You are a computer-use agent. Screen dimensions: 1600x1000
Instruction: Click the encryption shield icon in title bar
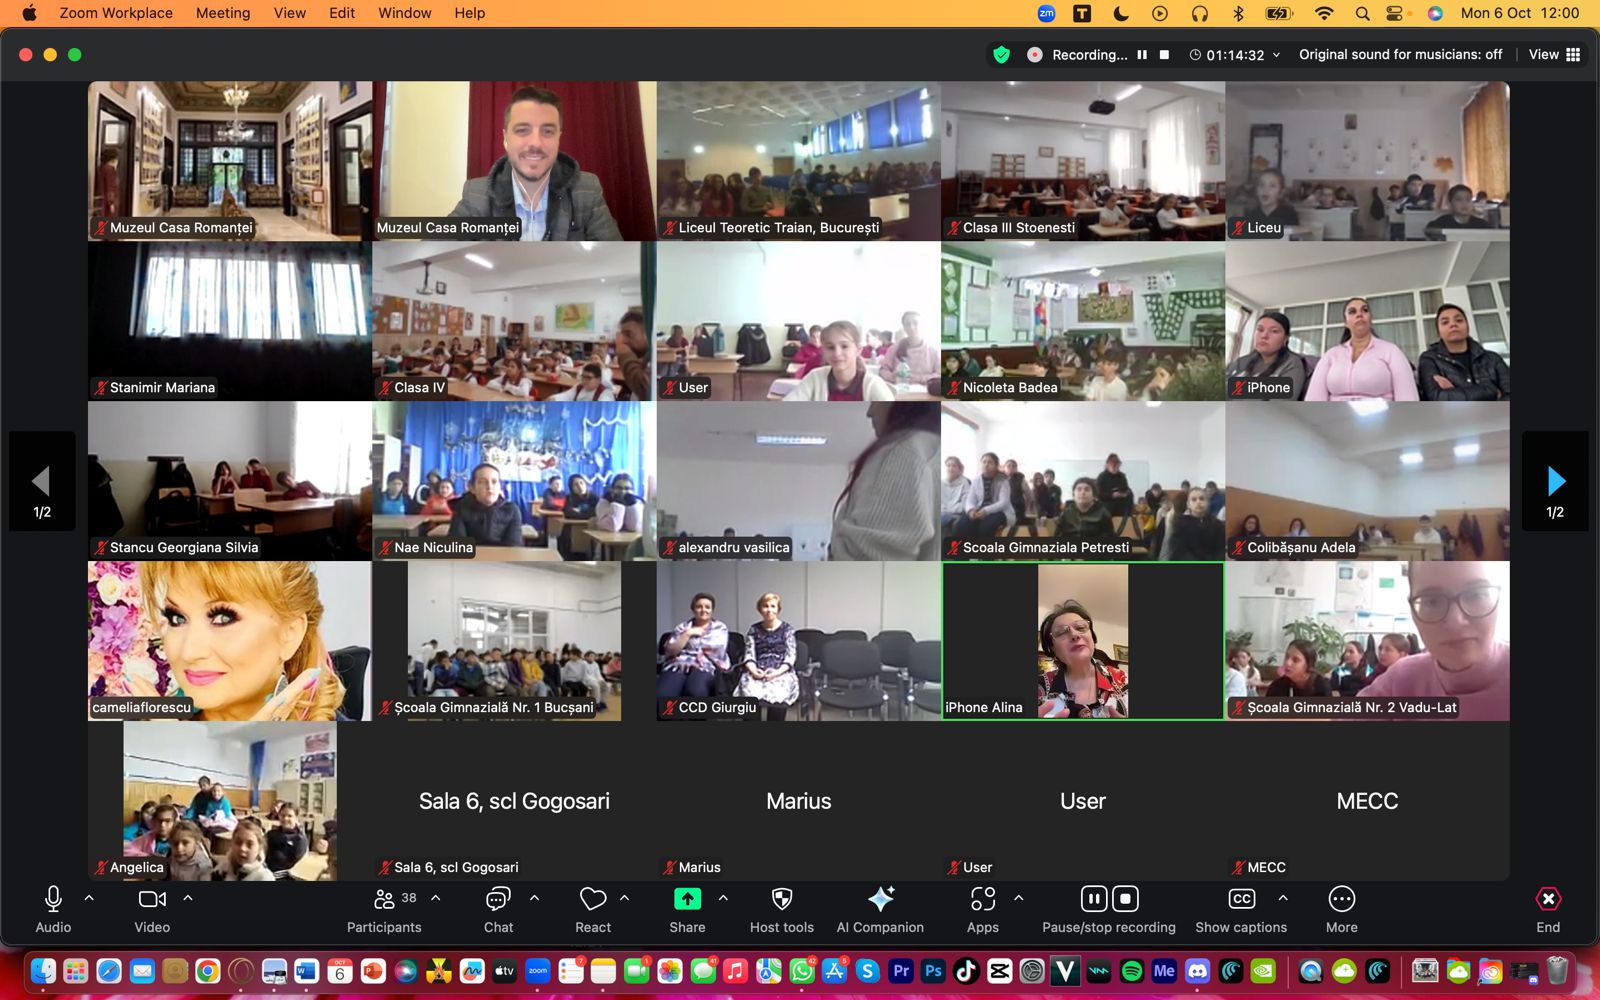point(1001,55)
